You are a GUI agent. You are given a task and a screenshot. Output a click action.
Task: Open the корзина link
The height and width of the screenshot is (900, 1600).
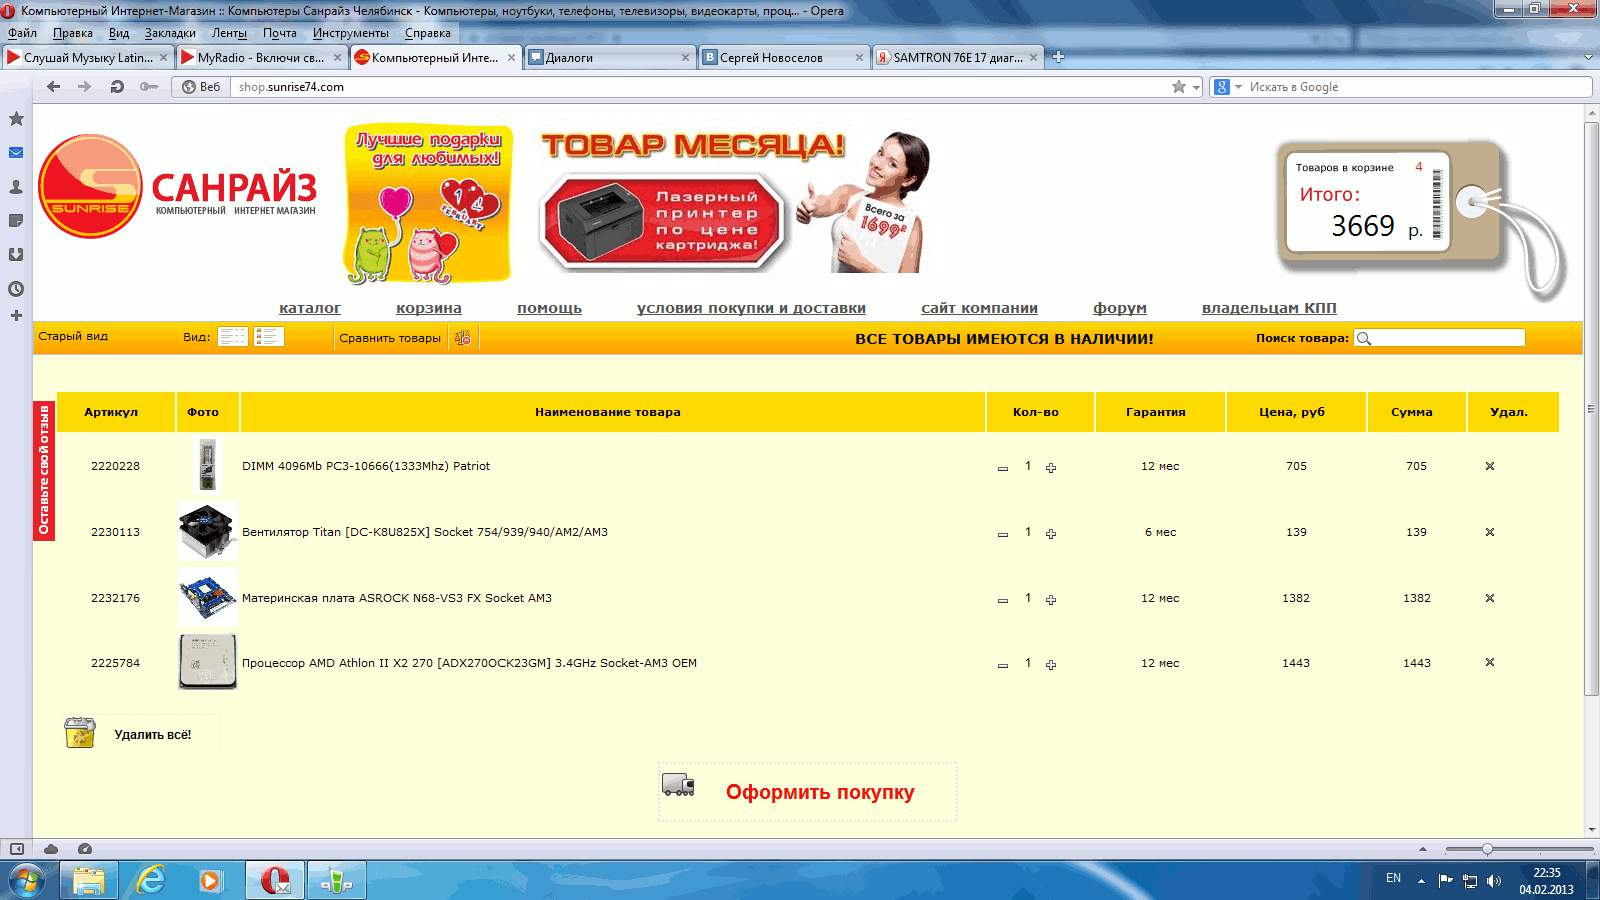[429, 308]
